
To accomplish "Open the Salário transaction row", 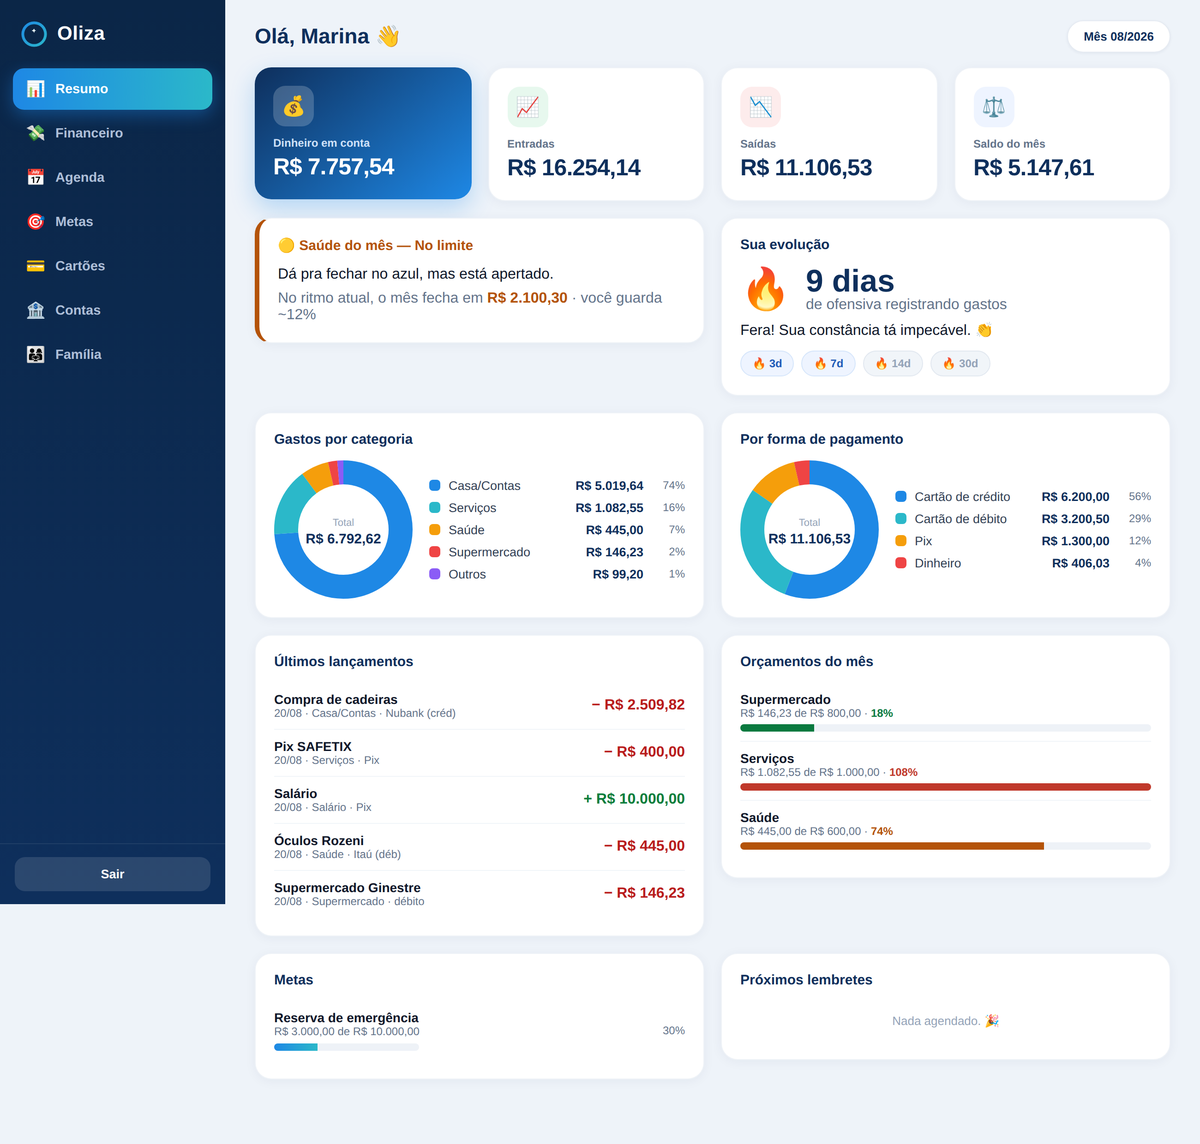I will point(479,800).
